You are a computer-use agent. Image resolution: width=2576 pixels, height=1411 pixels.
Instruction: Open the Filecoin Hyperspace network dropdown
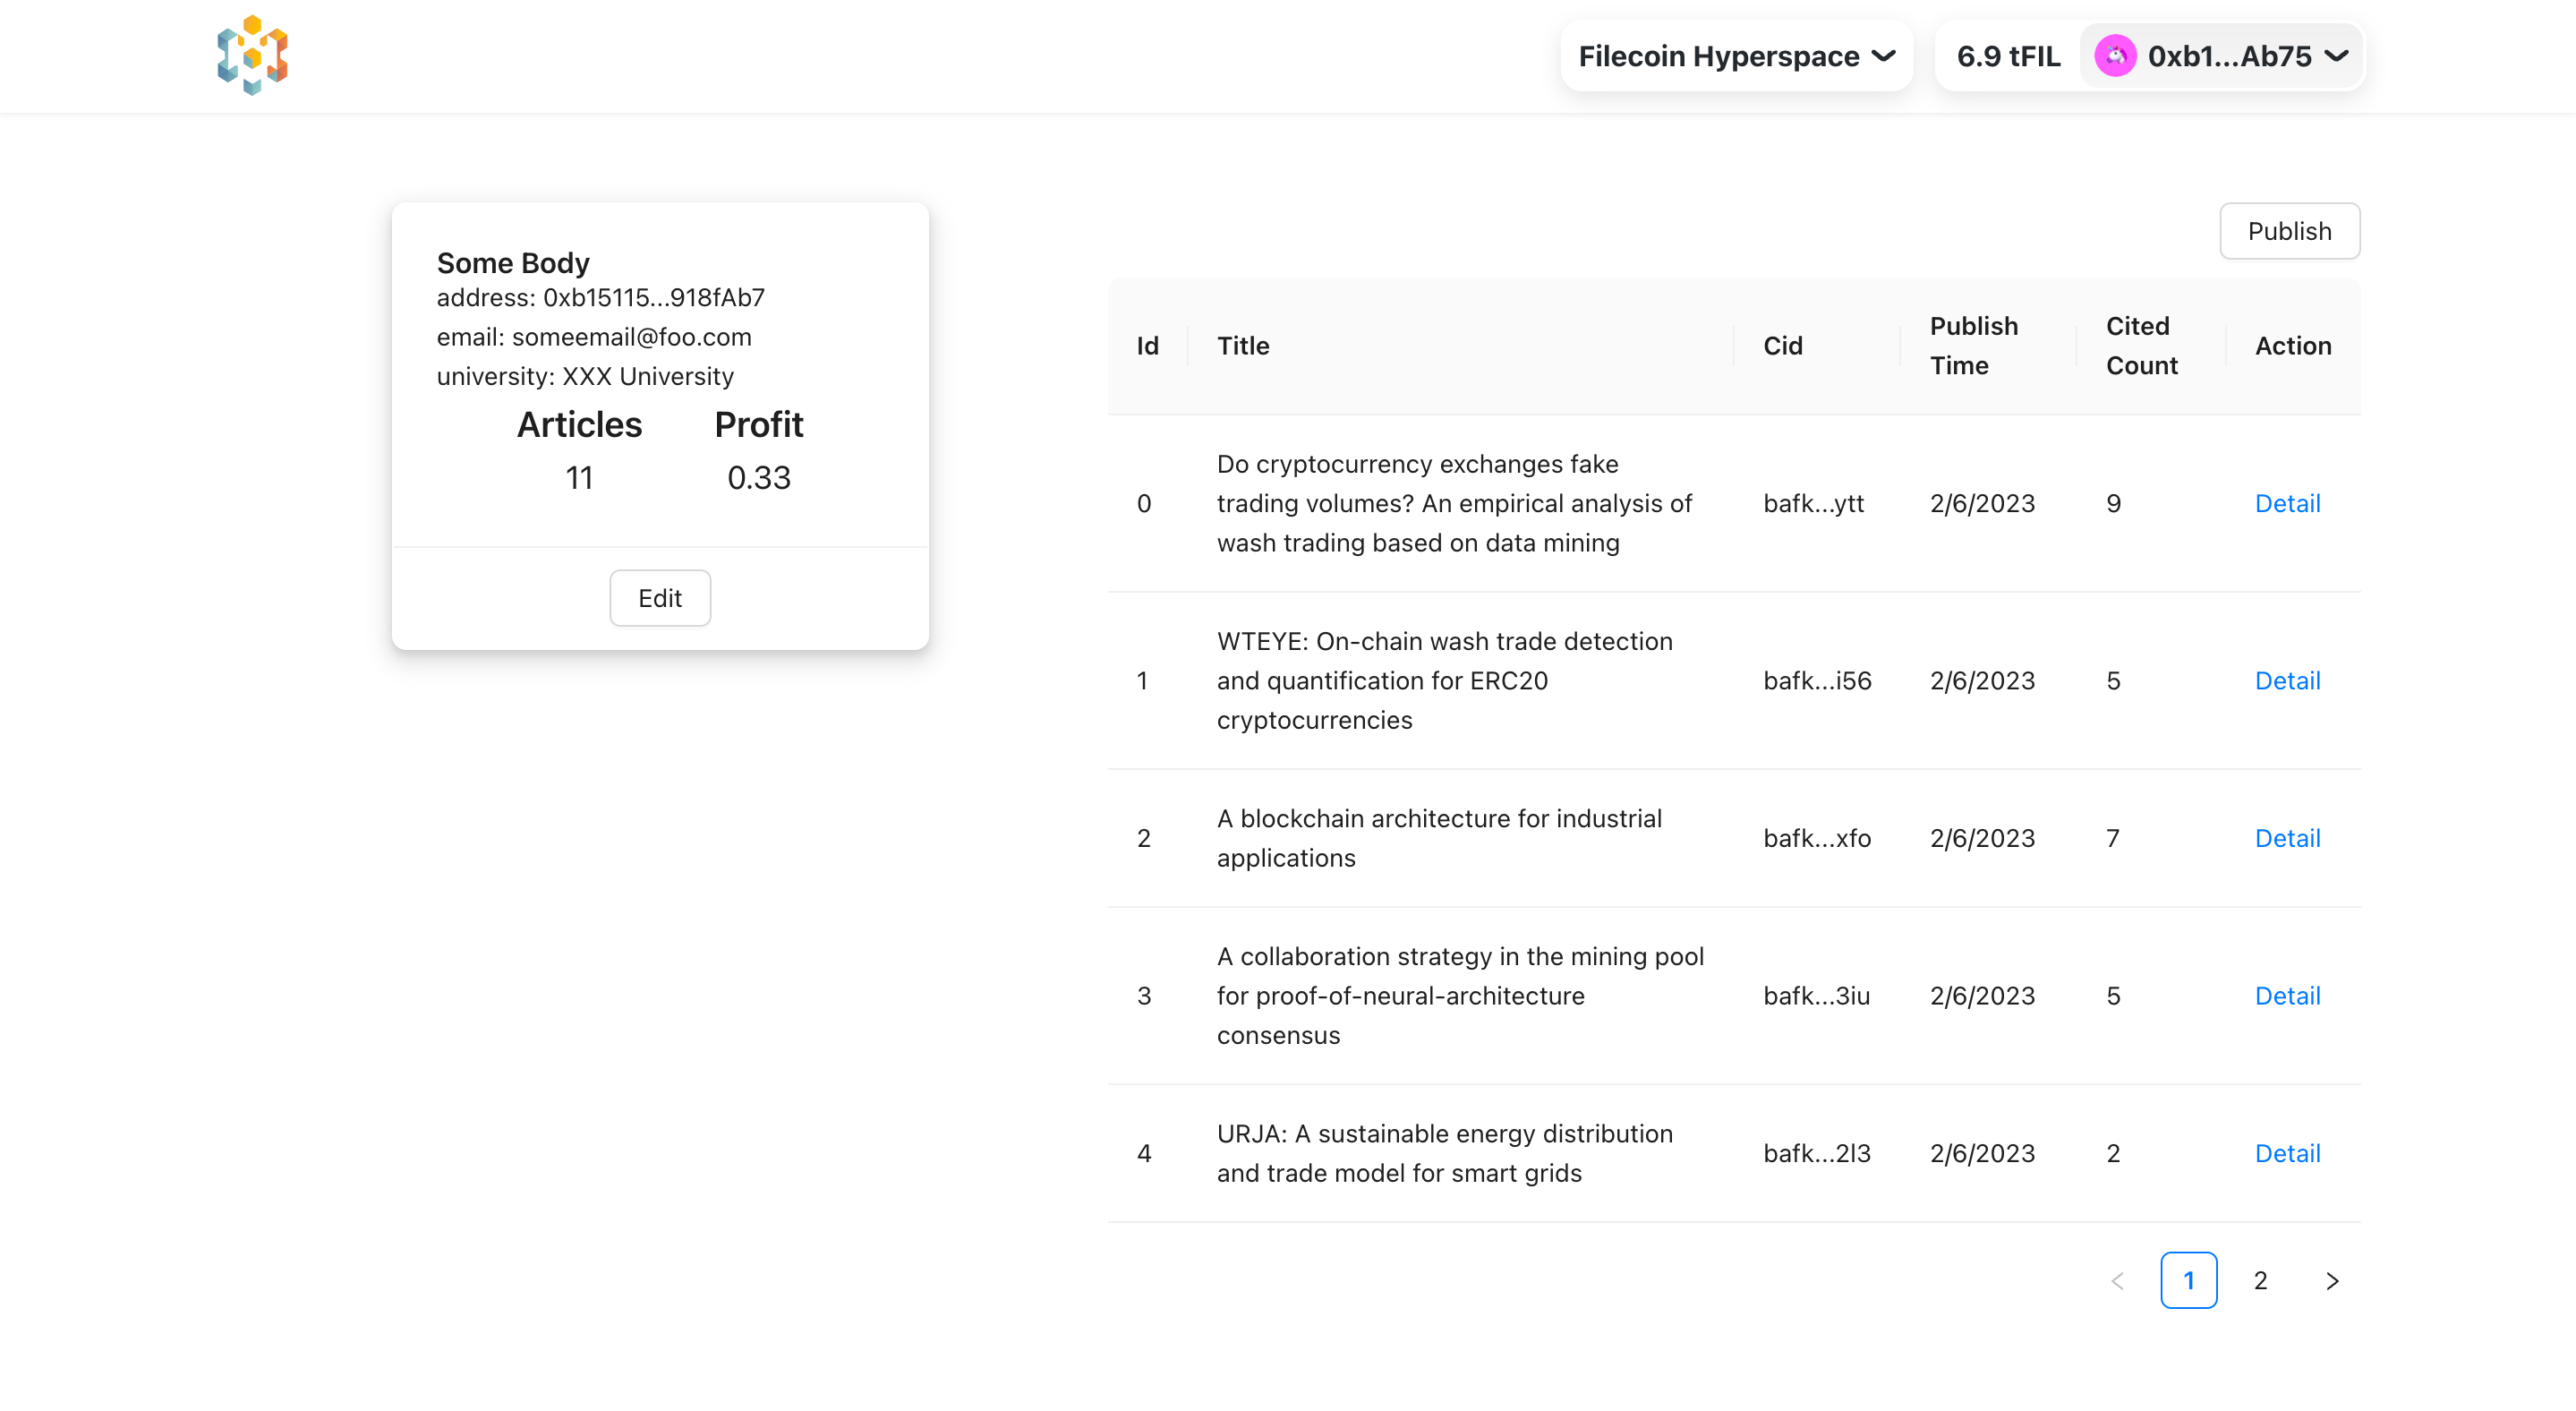point(1736,56)
